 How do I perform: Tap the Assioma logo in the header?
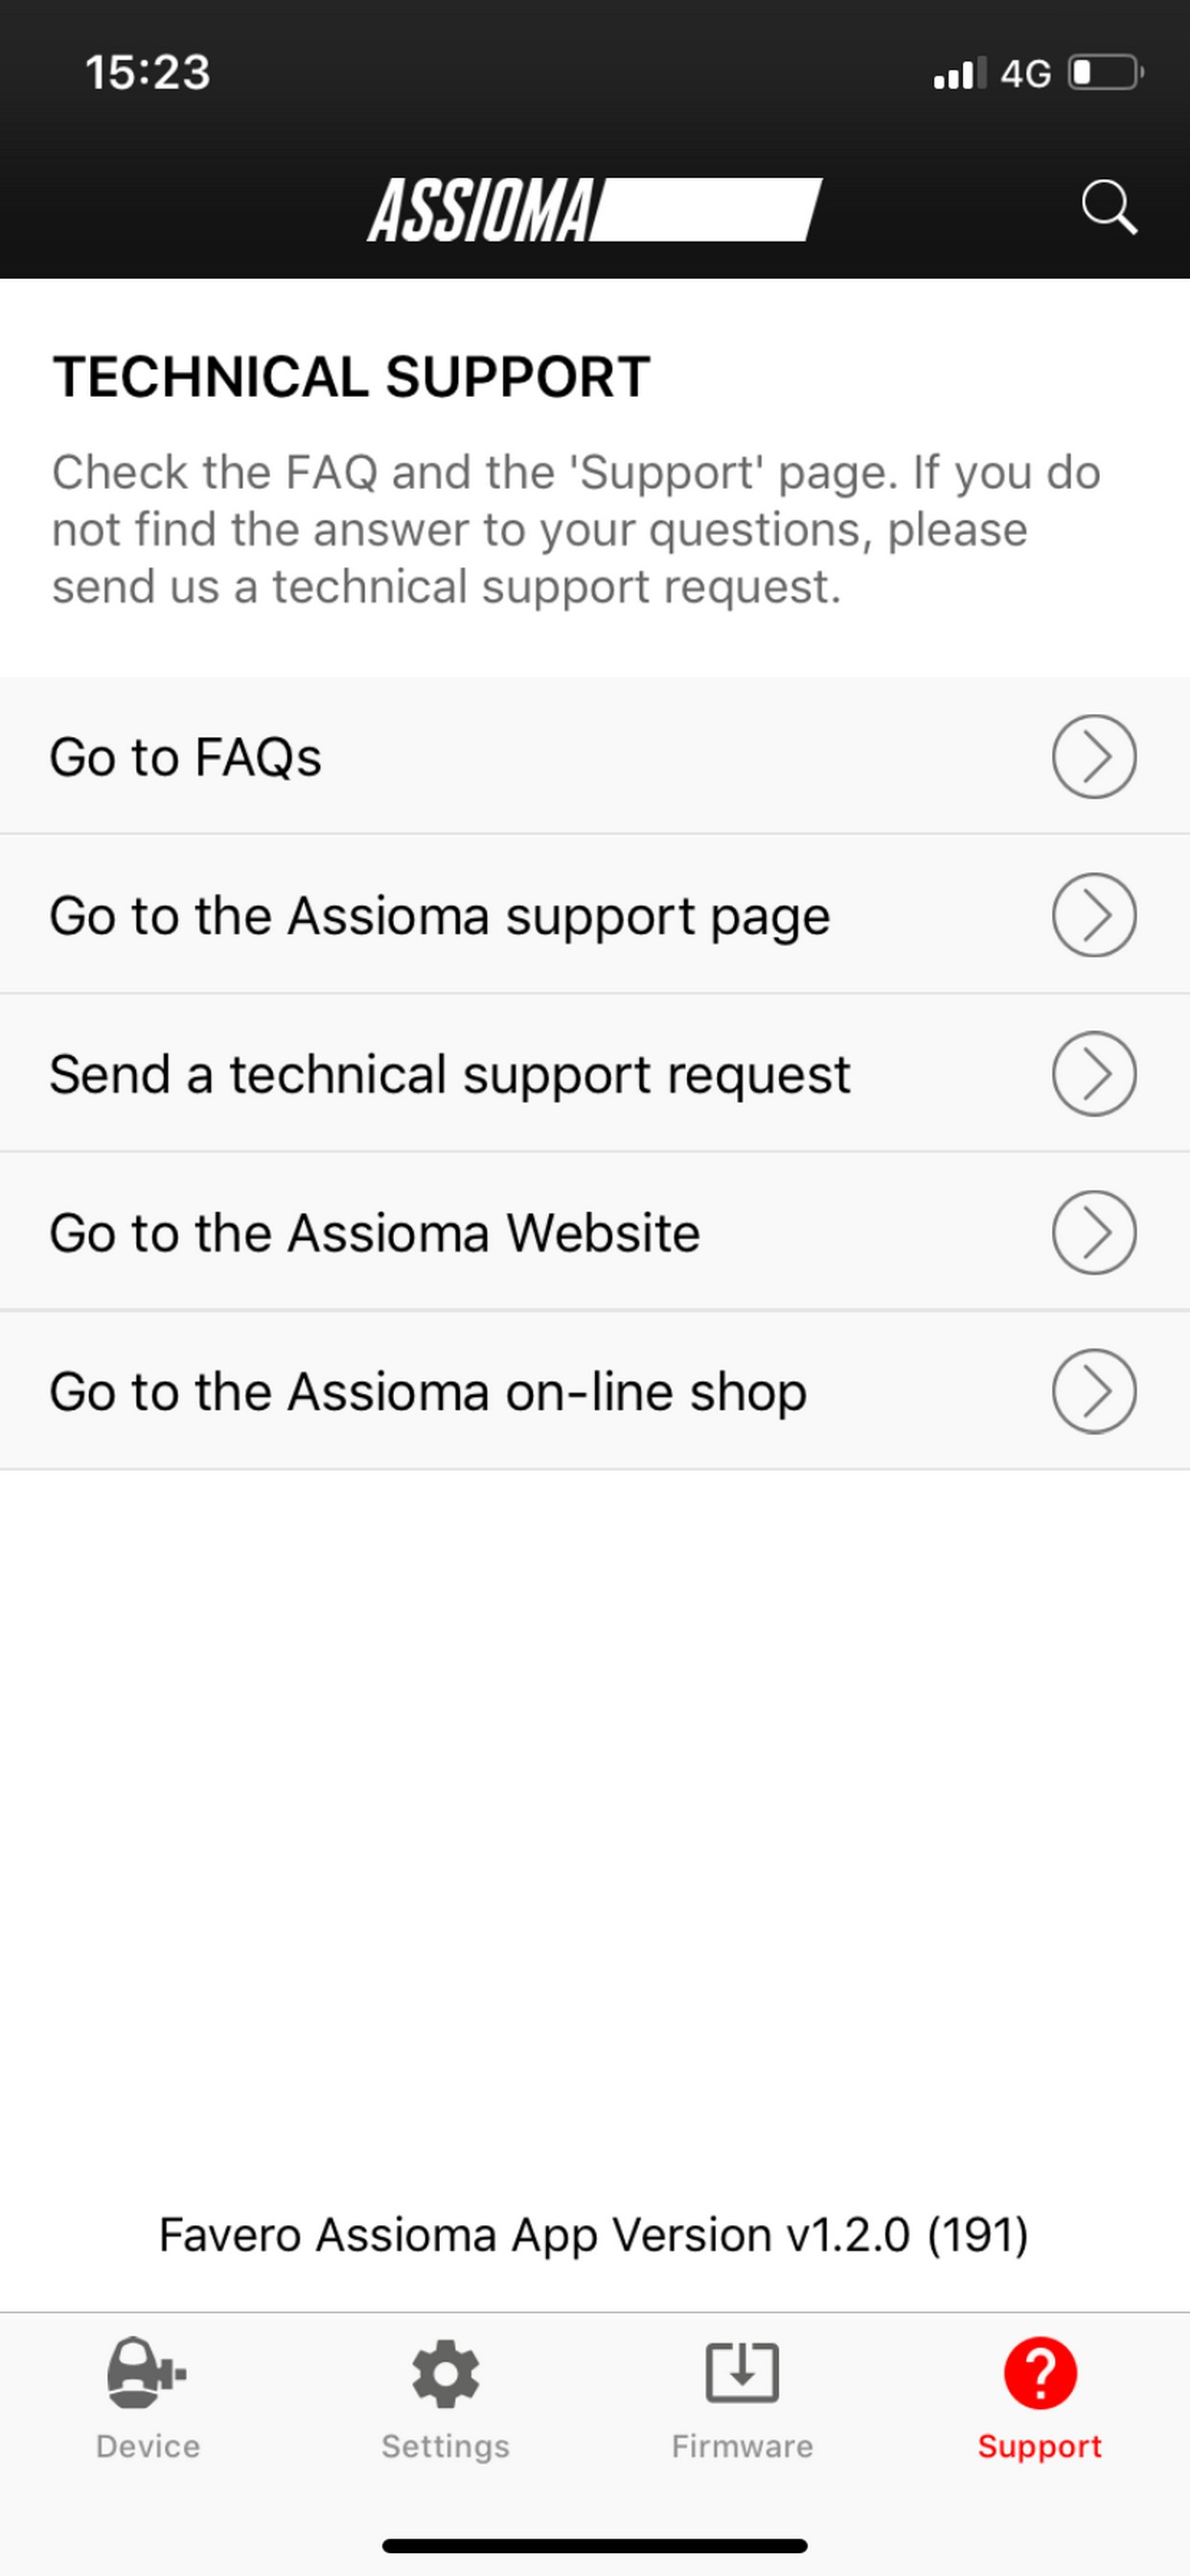(x=595, y=209)
